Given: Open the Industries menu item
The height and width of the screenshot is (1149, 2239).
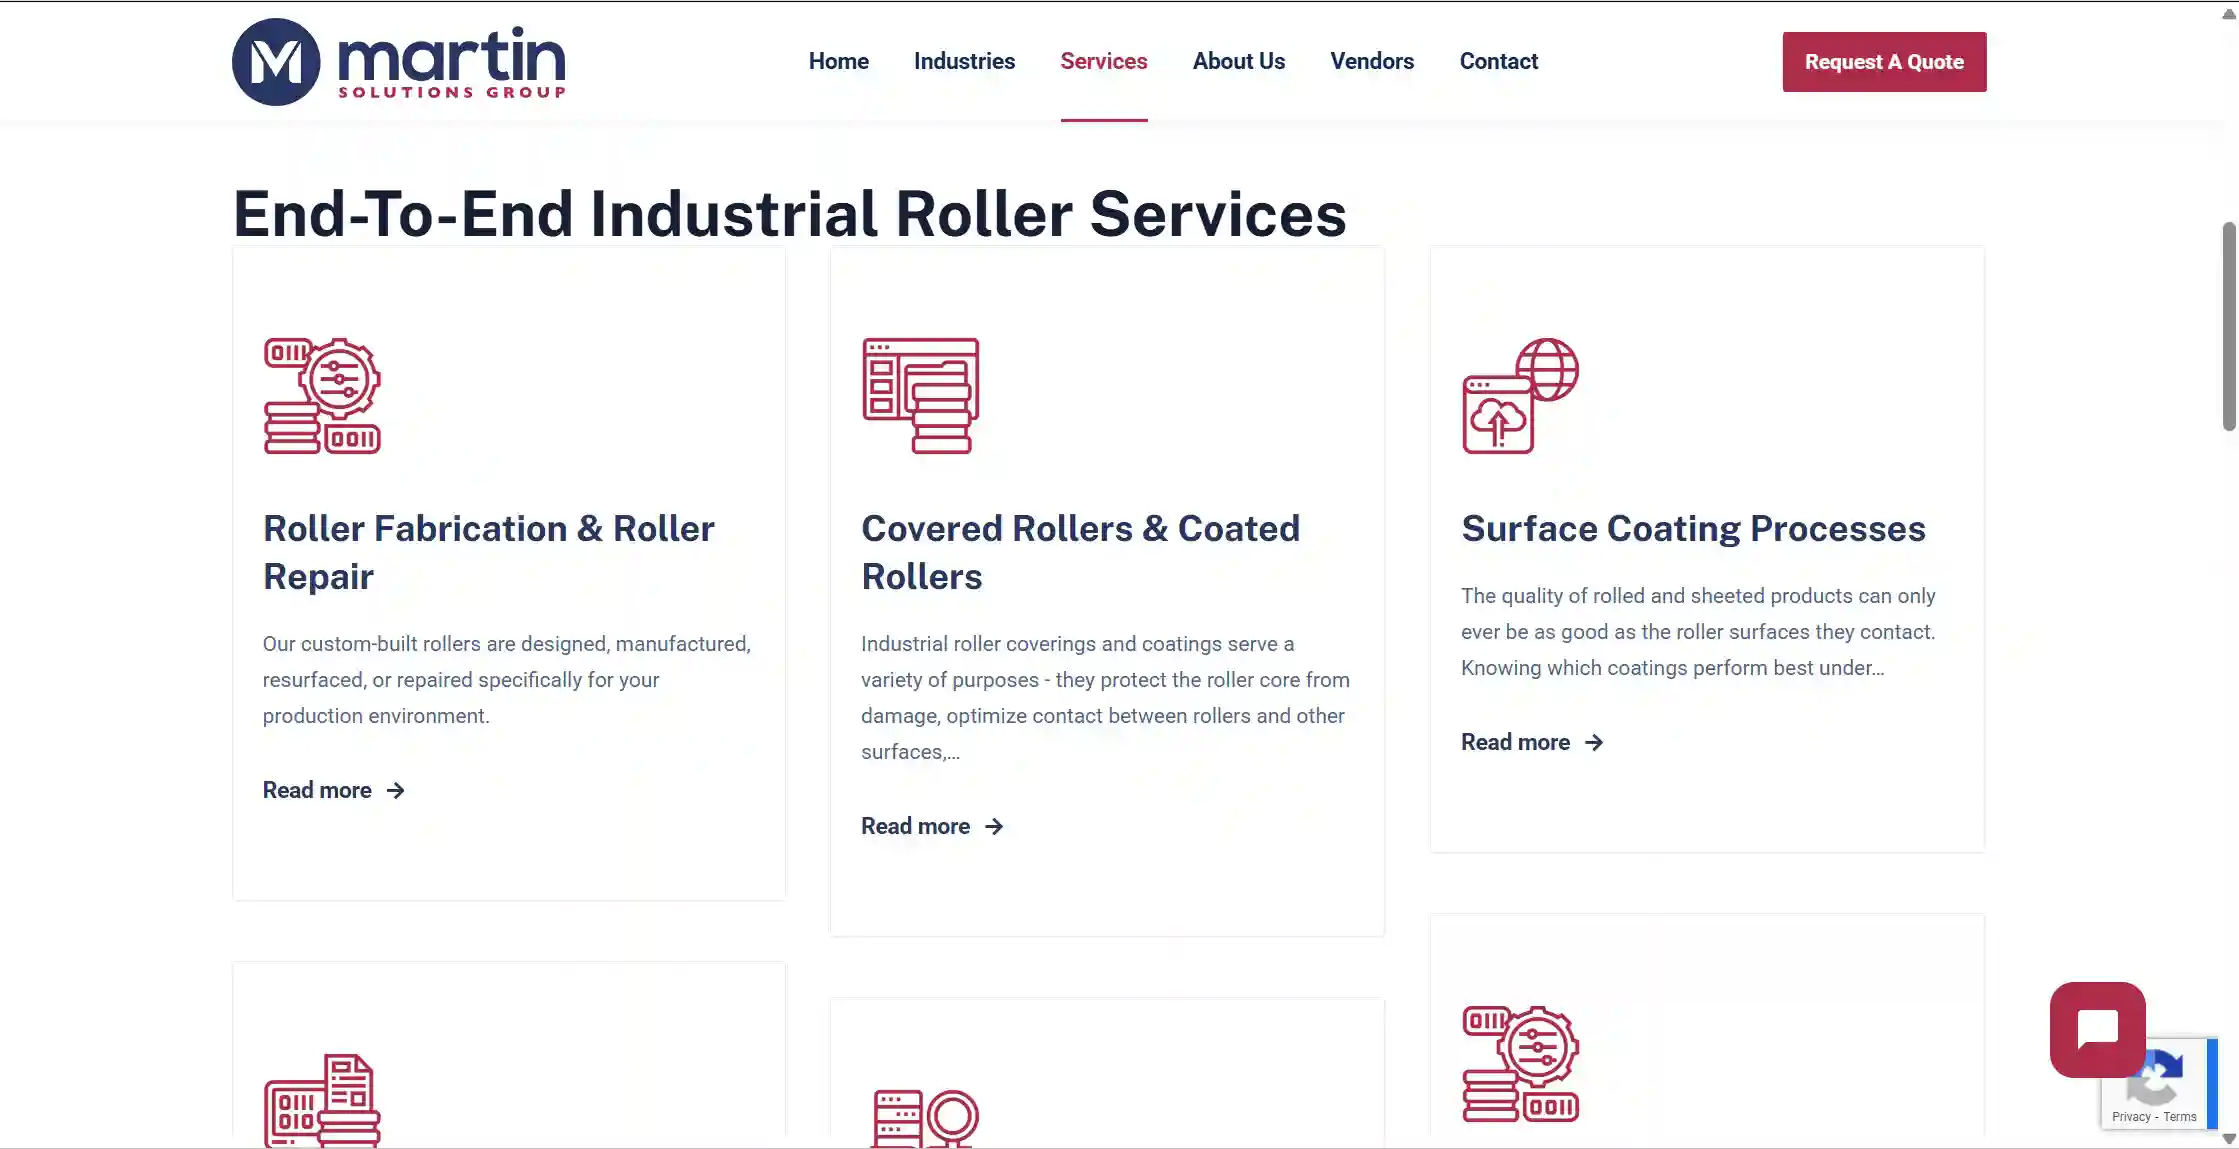Looking at the screenshot, I should tap(964, 62).
